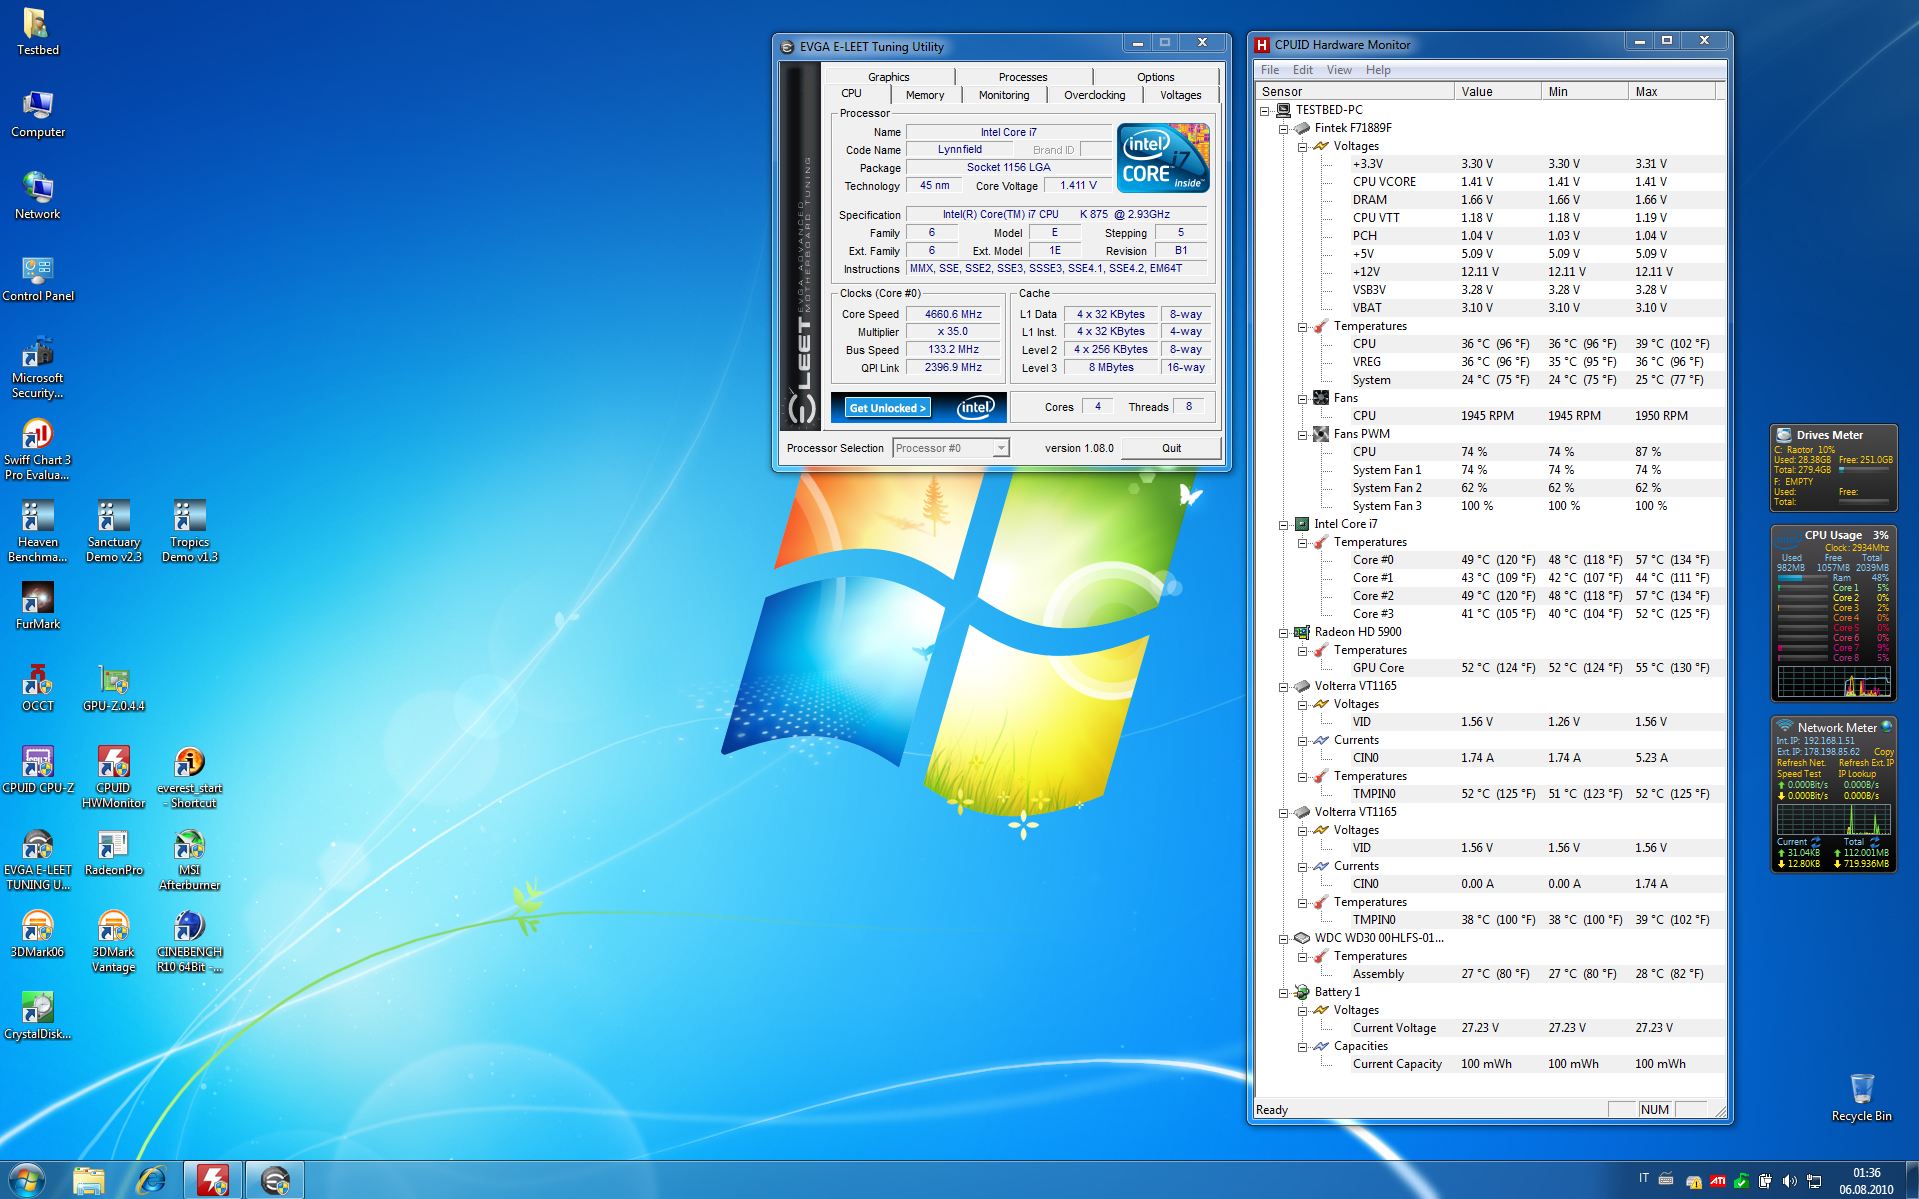The width and height of the screenshot is (1919, 1199).
Task: Launch EVGA E-LEET Tuning Utility desktop icon
Action: click(37, 859)
